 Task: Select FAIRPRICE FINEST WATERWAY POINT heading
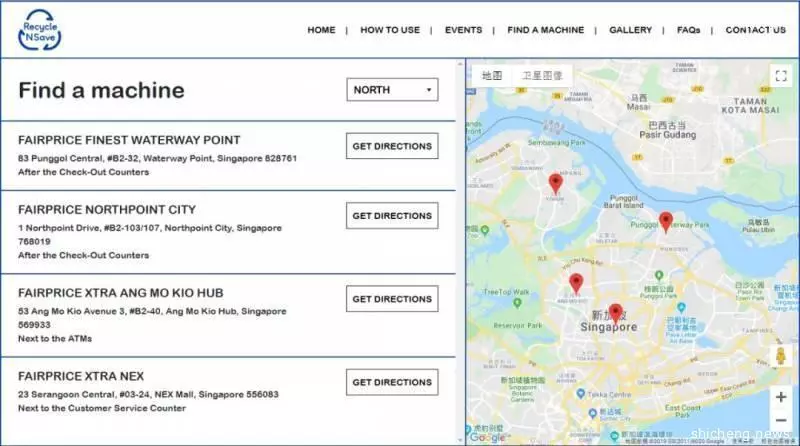click(x=129, y=140)
